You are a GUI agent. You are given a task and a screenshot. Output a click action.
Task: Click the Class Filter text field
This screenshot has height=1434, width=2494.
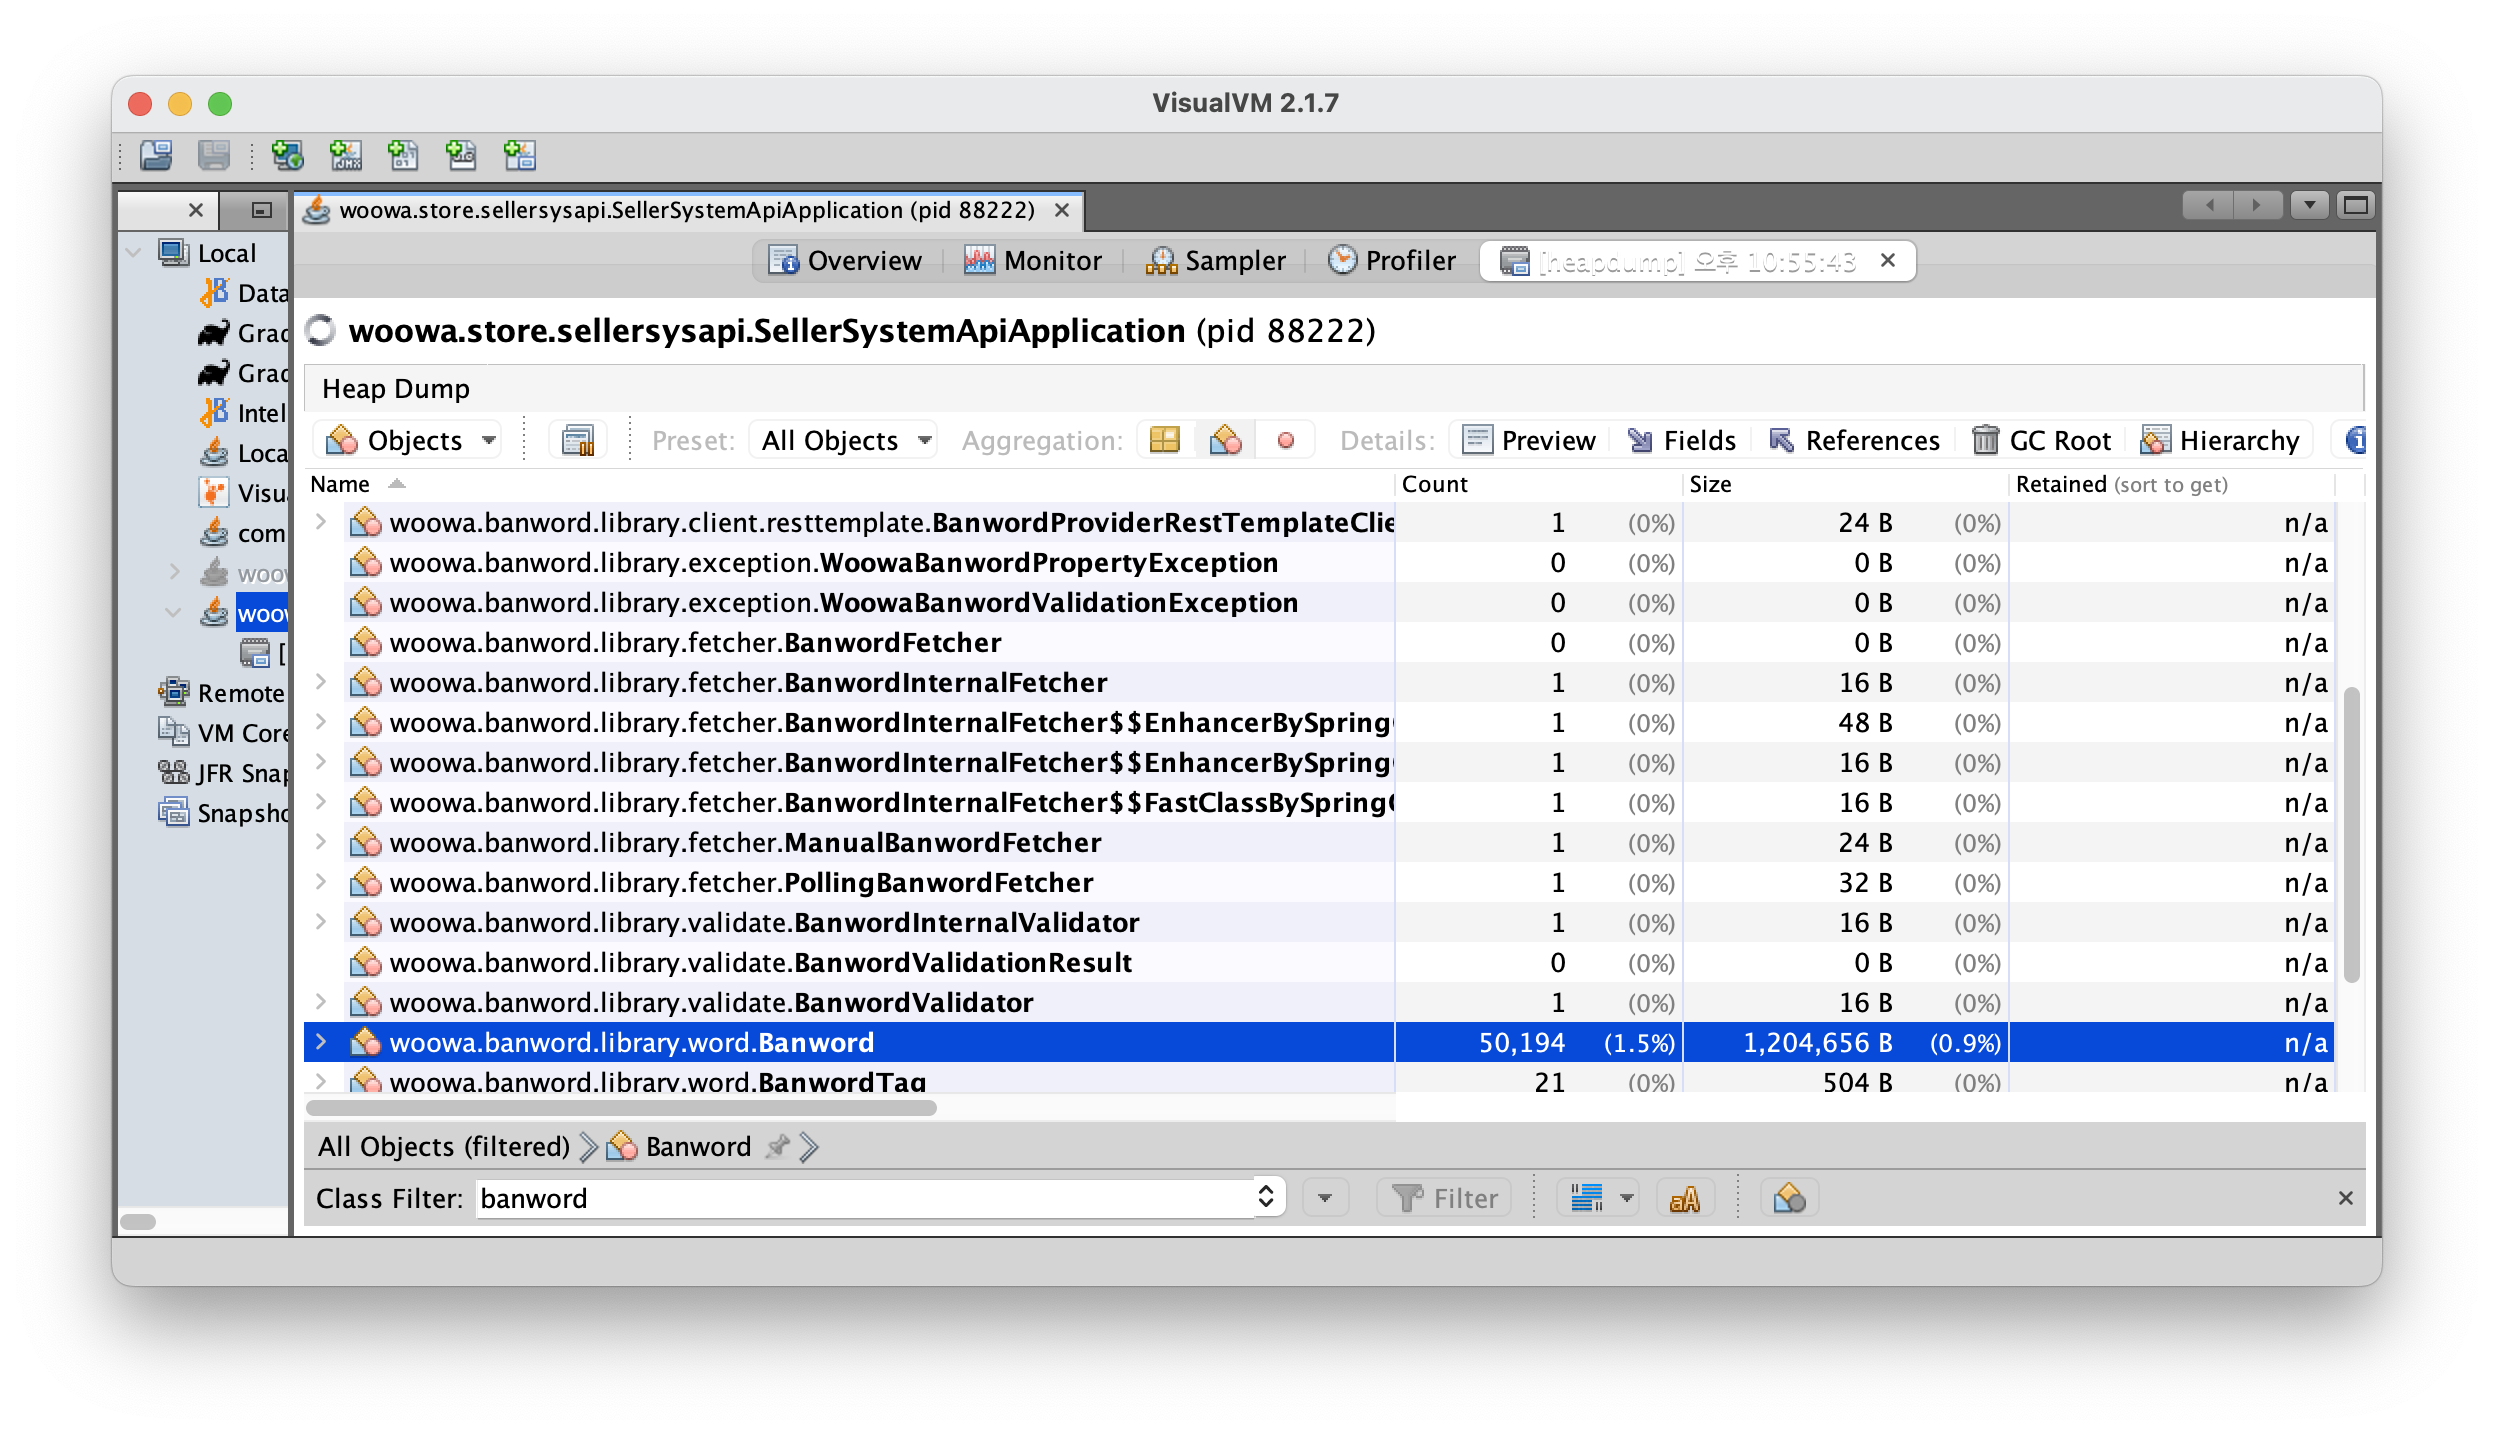tap(865, 1198)
